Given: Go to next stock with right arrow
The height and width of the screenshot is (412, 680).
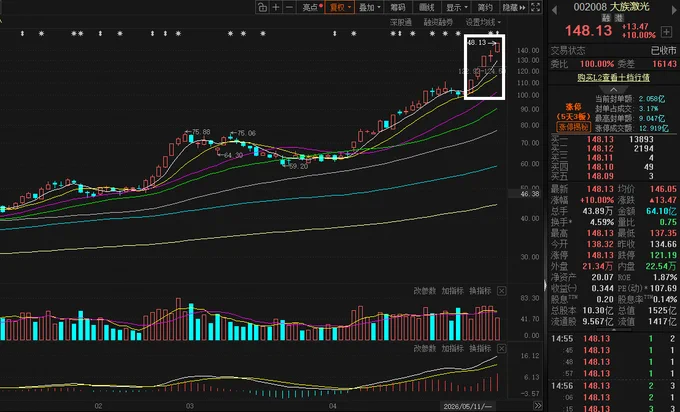Looking at the screenshot, I should click(x=675, y=10).
